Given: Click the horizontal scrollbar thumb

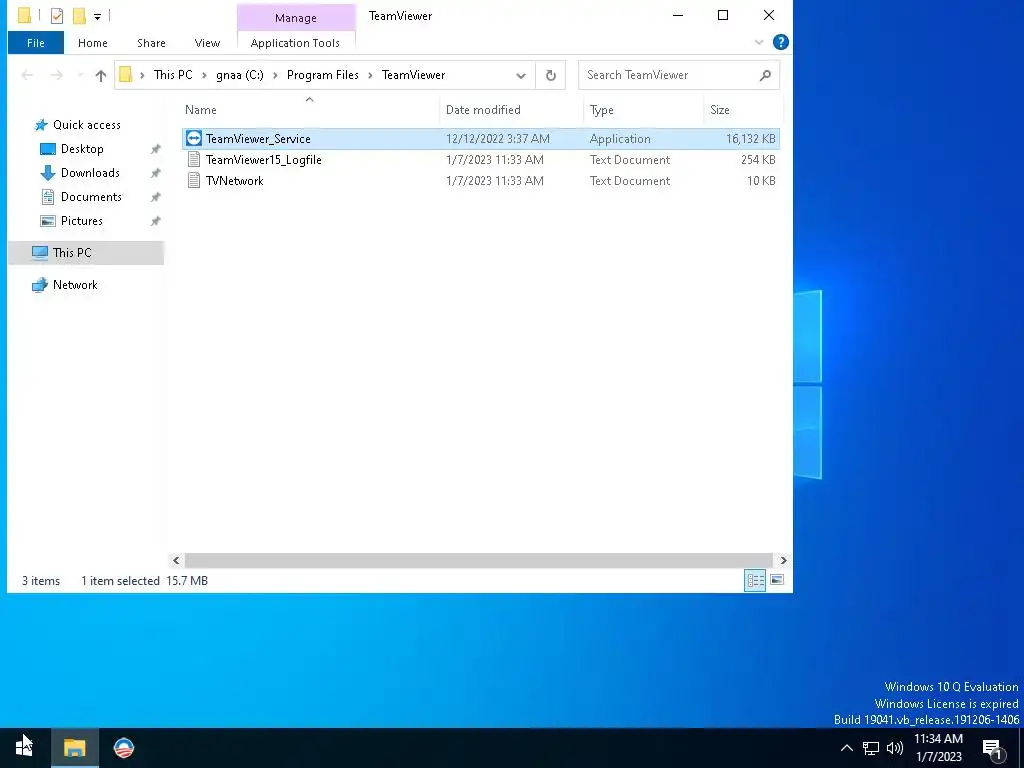Looking at the screenshot, I should click(479, 560).
